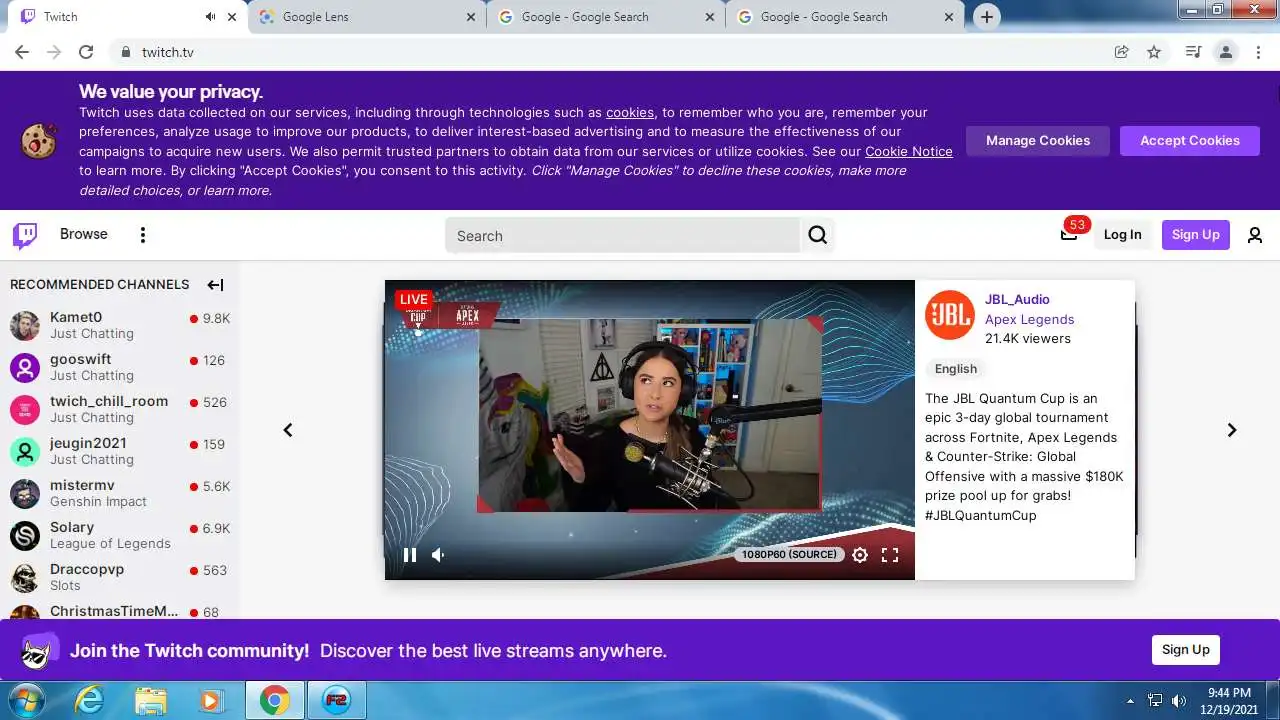
Task: Open the JBL_Audio channel link
Action: pyautogui.click(x=1017, y=299)
